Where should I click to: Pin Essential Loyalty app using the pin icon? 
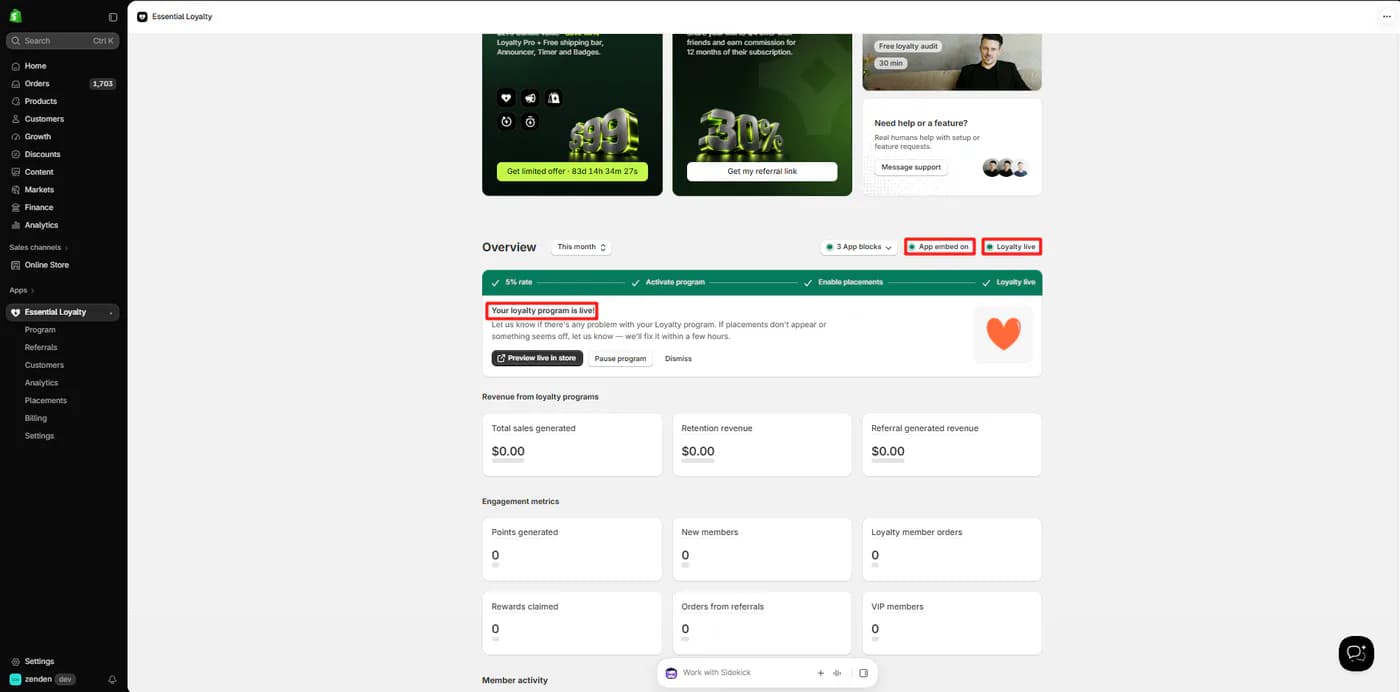111,313
